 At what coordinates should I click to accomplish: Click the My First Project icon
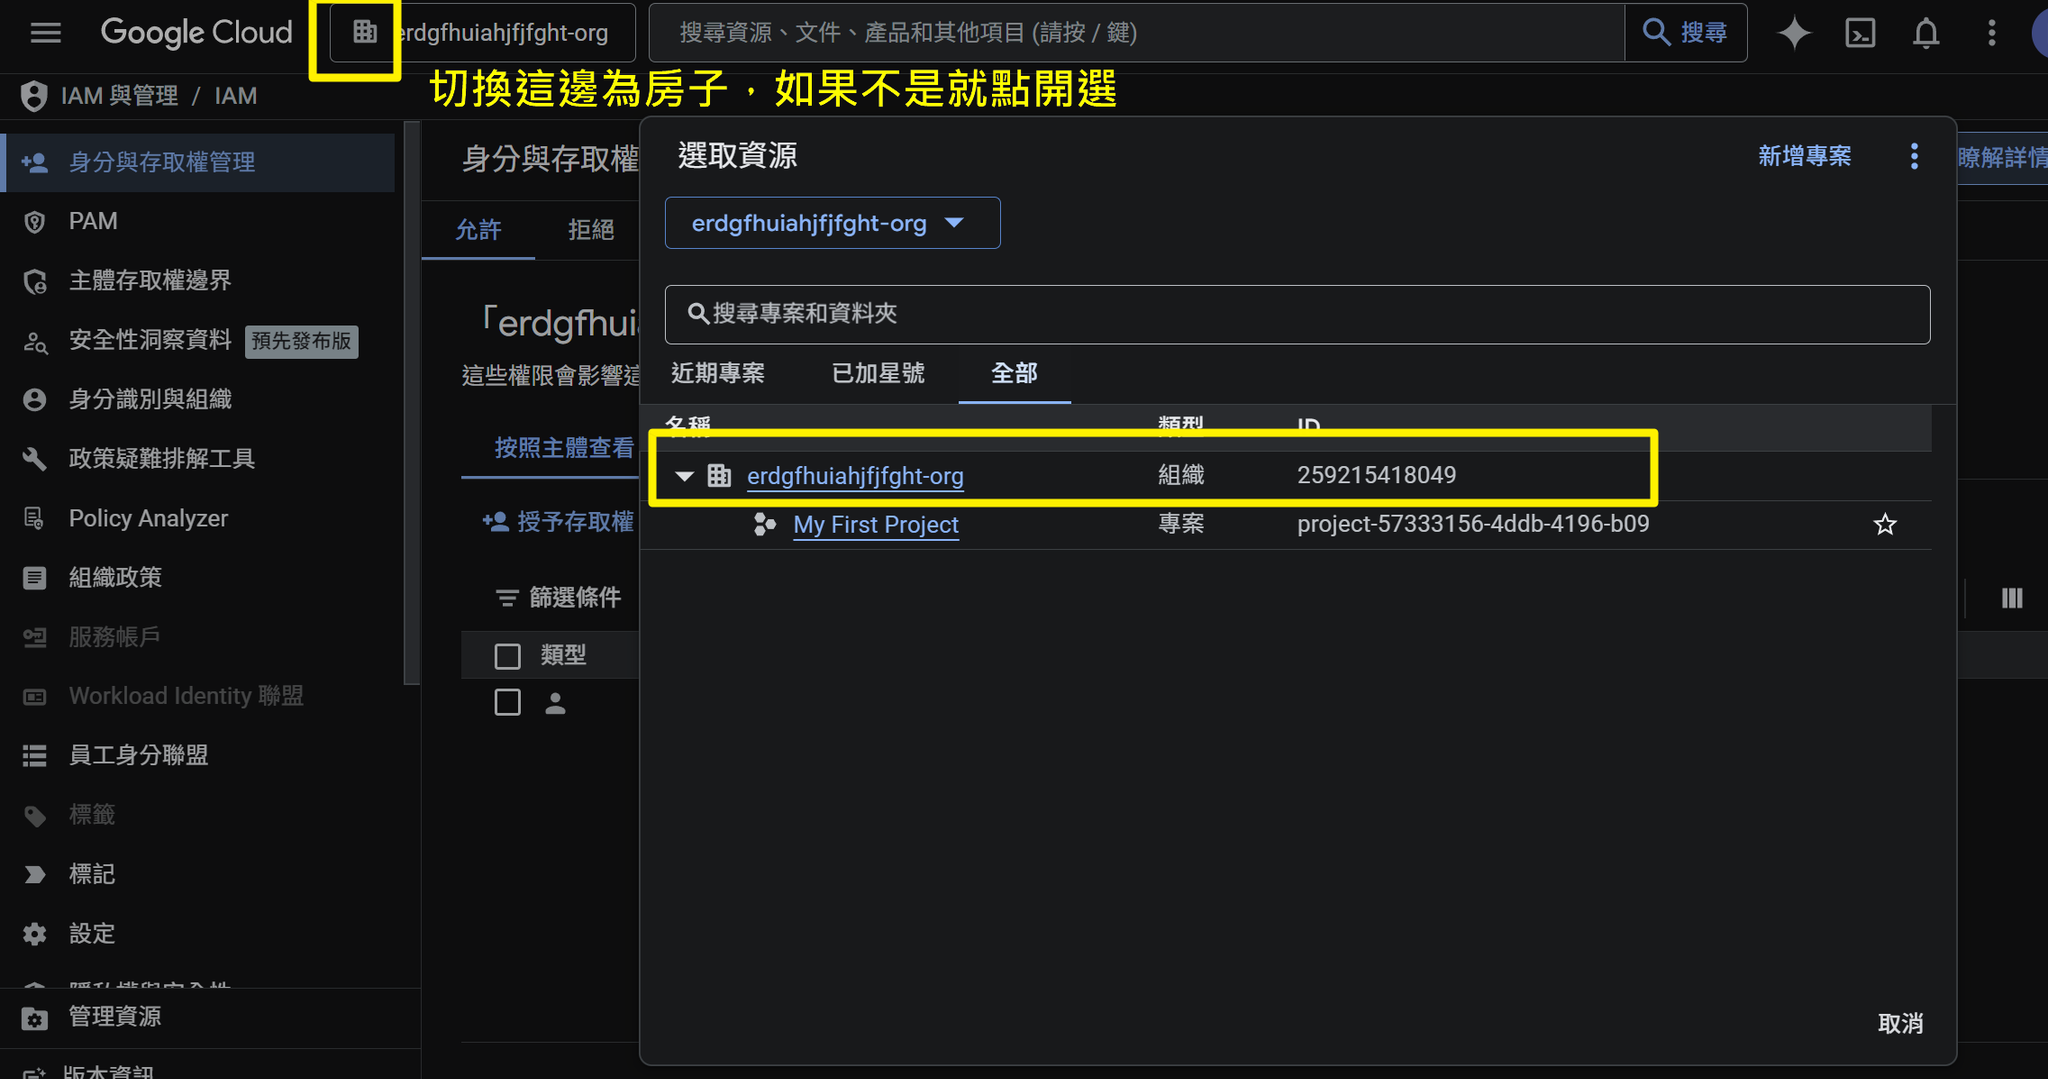(765, 524)
